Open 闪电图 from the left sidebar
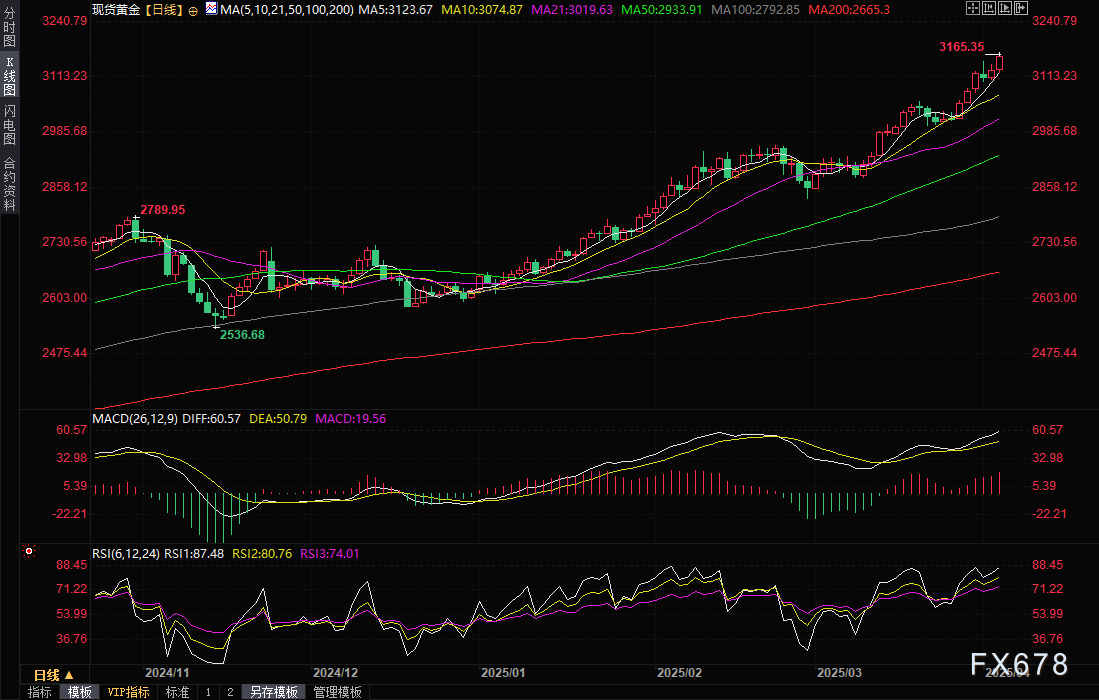Image resolution: width=1099 pixels, height=700 pixels. click(9, 124)
